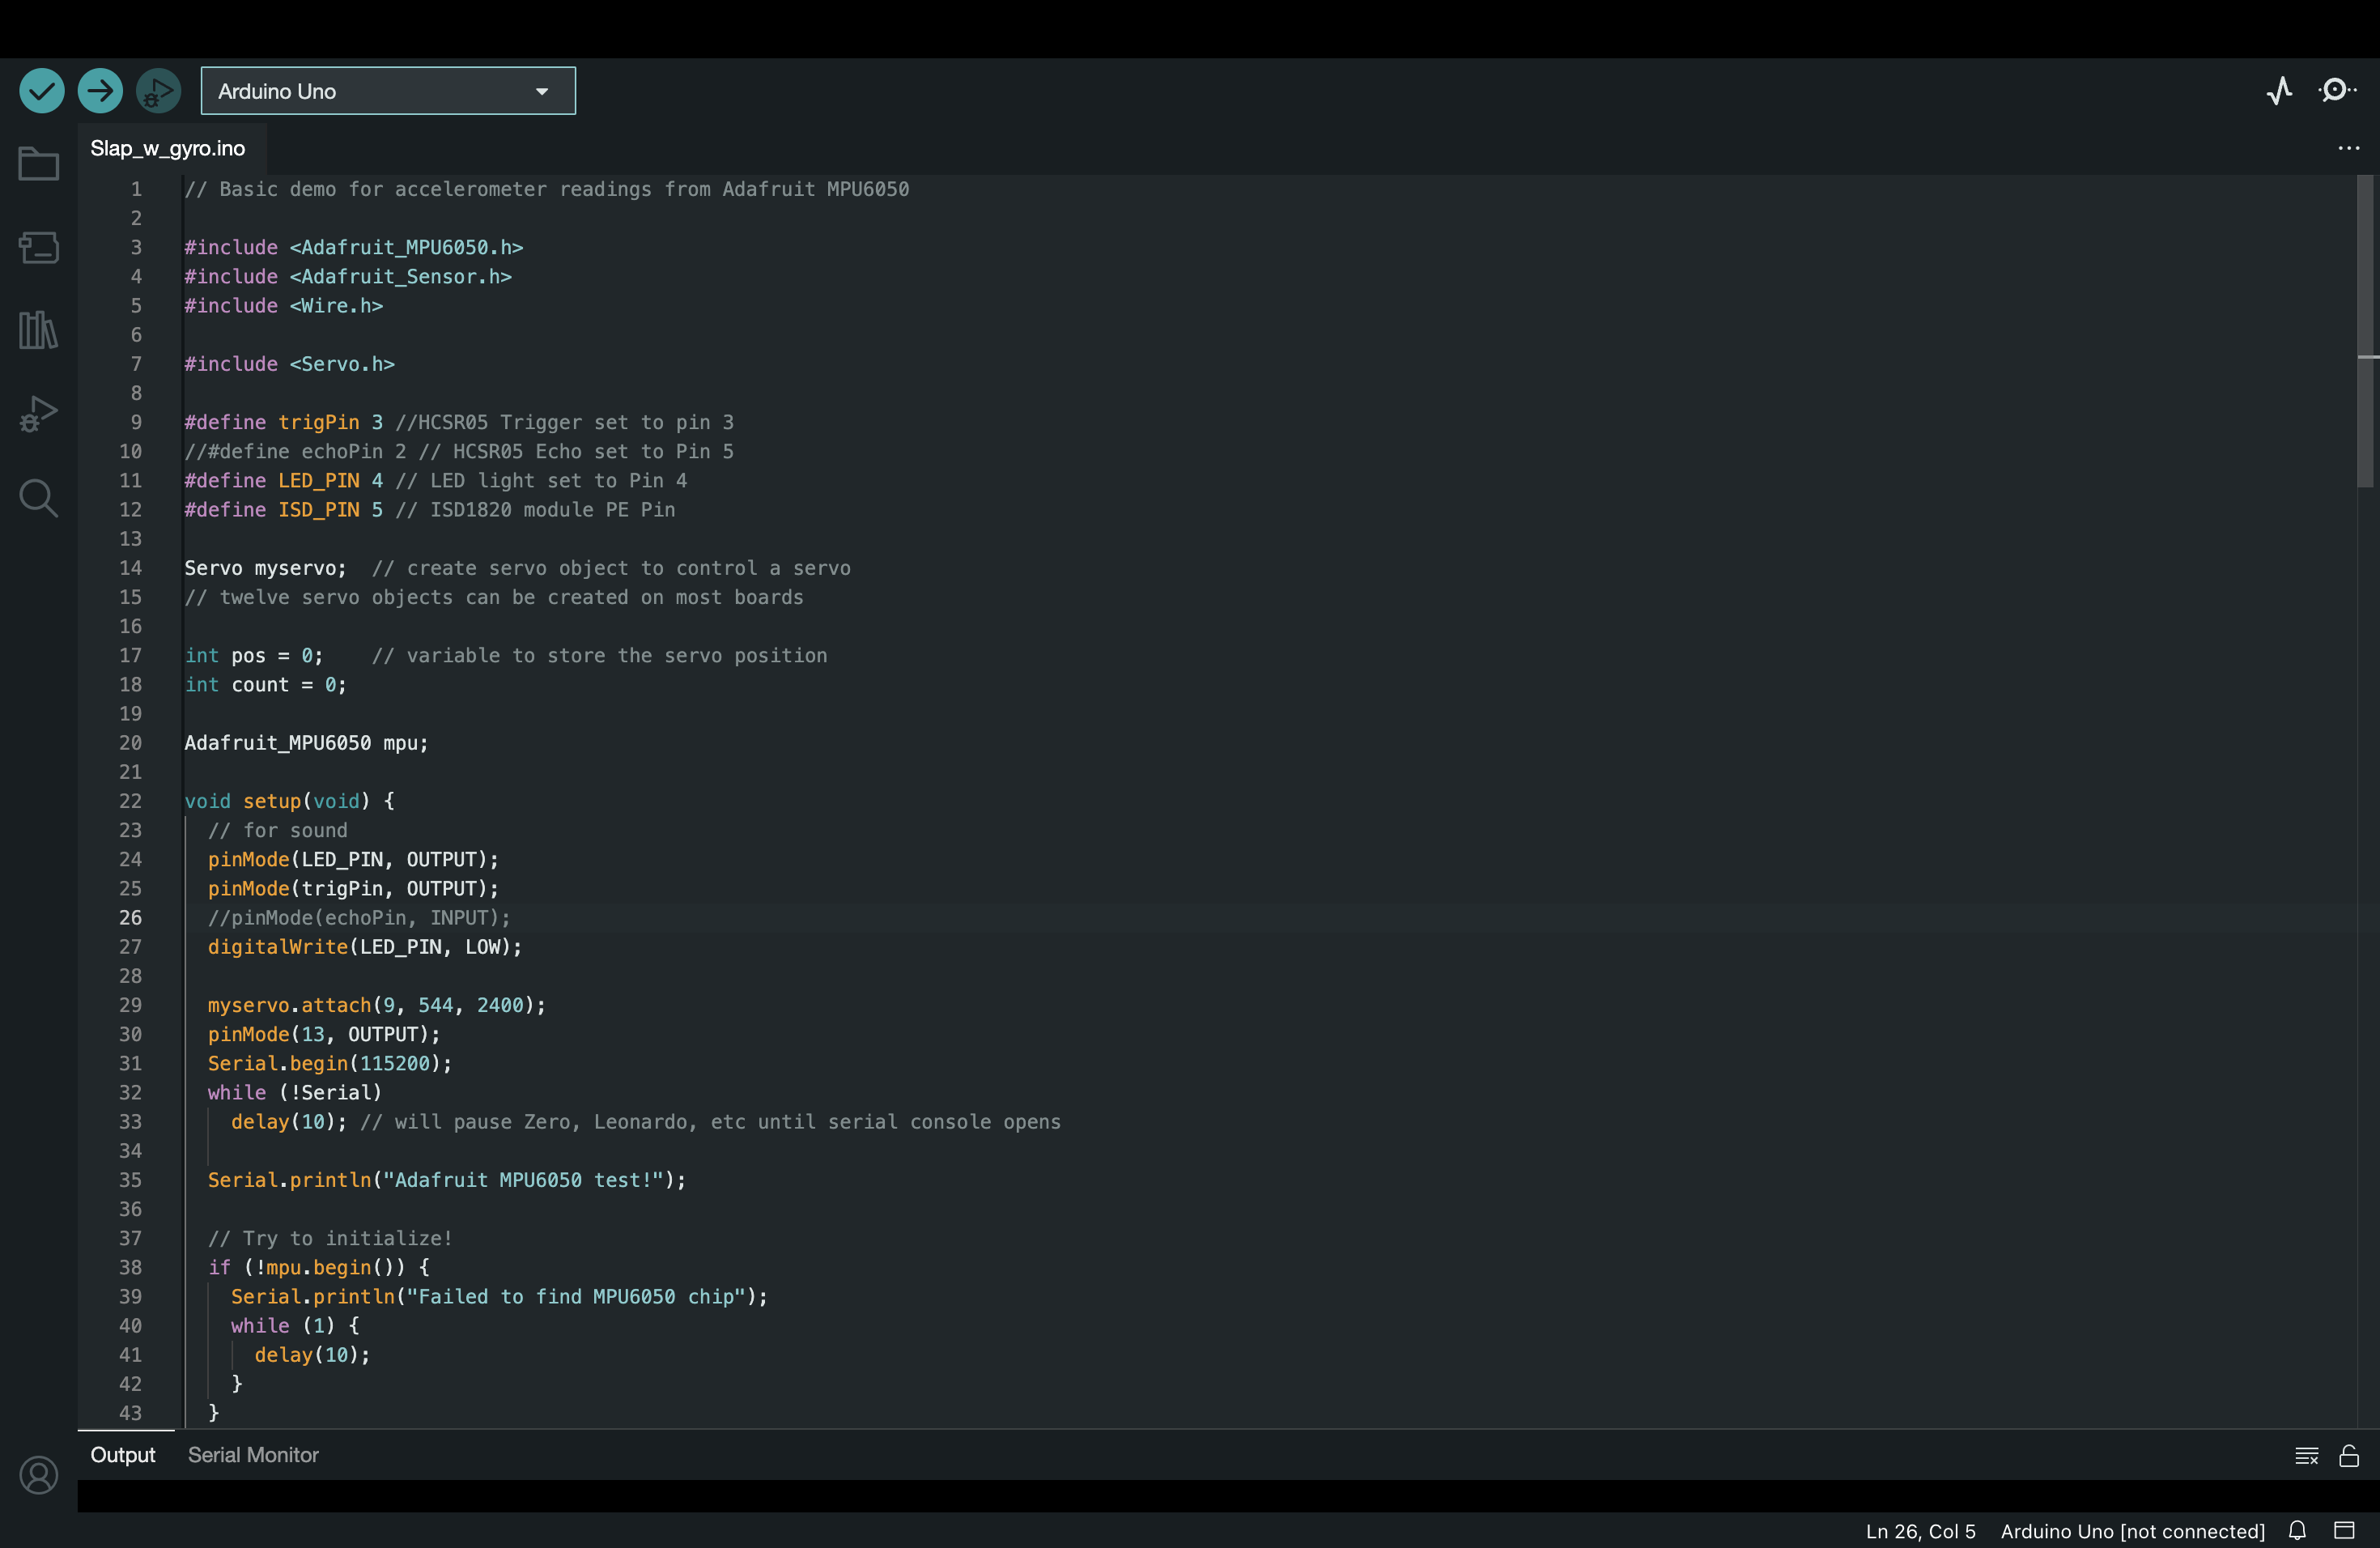Select the Slap_w_gyro.ino file tab

point(168,148)
